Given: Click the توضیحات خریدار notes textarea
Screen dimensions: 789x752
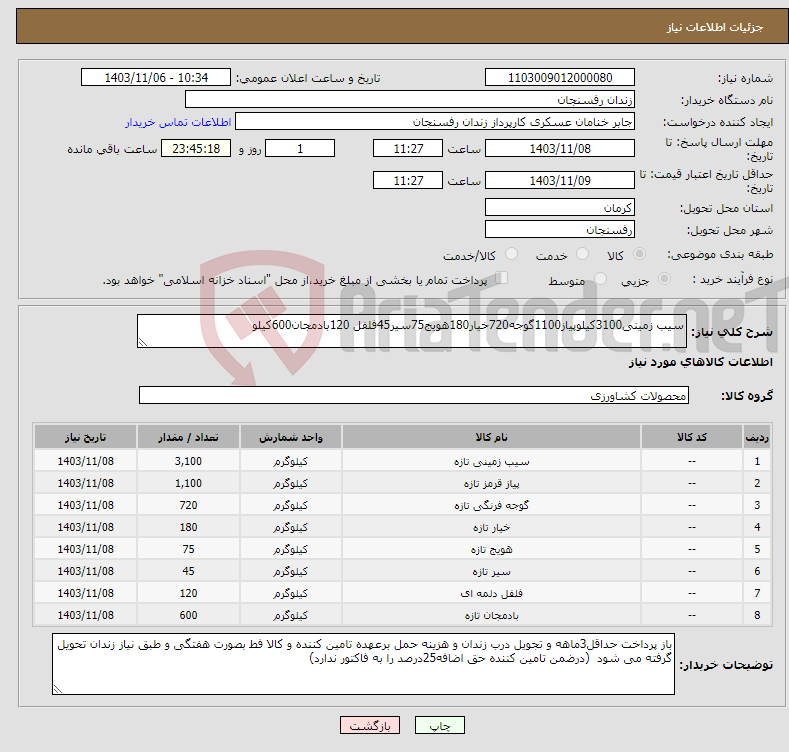Looking at the screenshot, I should pos(363,664).
